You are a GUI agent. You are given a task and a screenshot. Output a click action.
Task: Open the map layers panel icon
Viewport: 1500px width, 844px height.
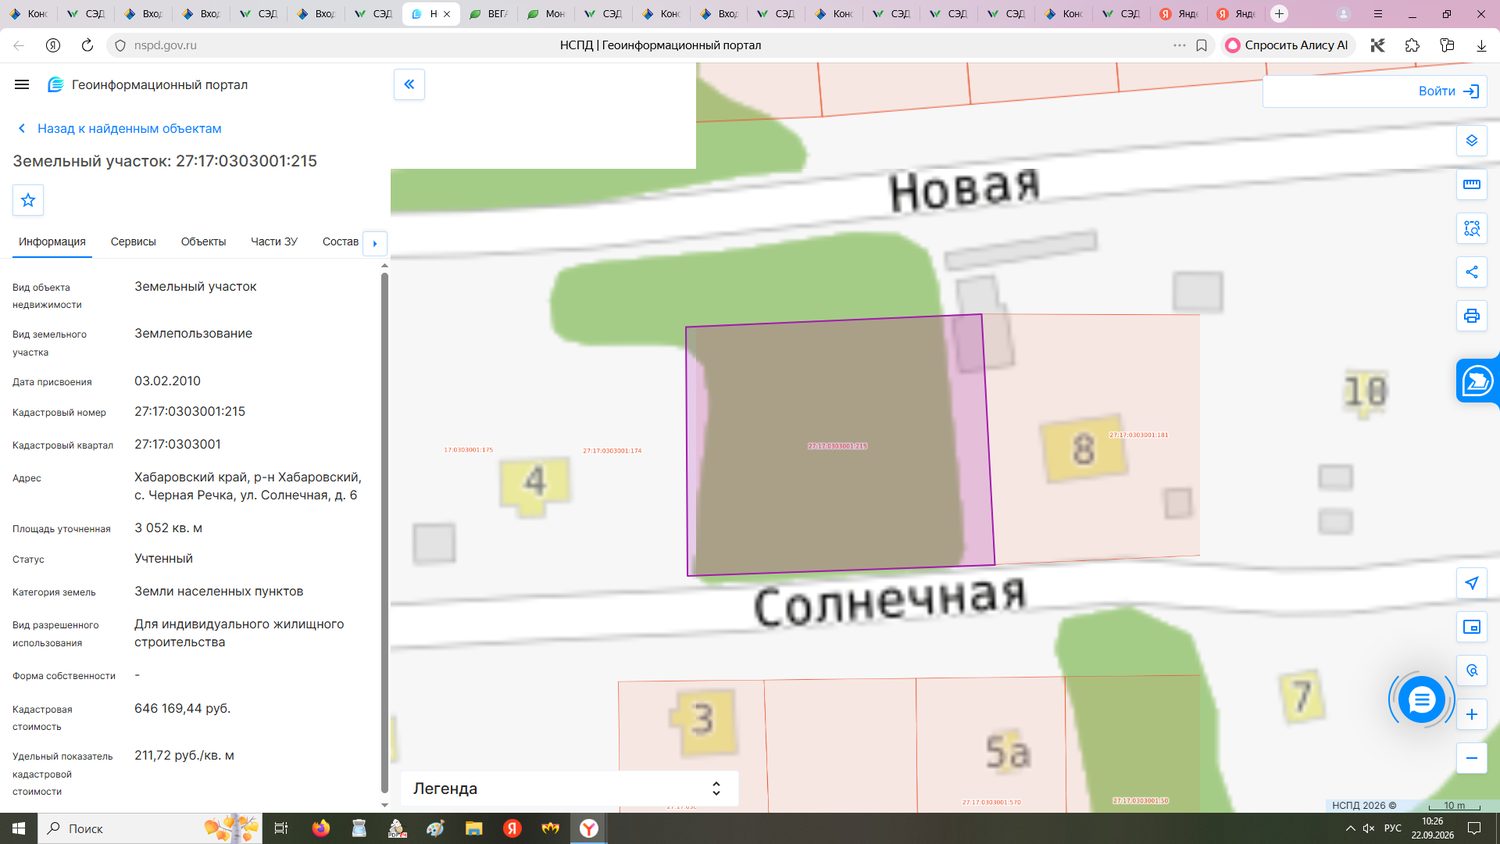[x=1471, y=141]
